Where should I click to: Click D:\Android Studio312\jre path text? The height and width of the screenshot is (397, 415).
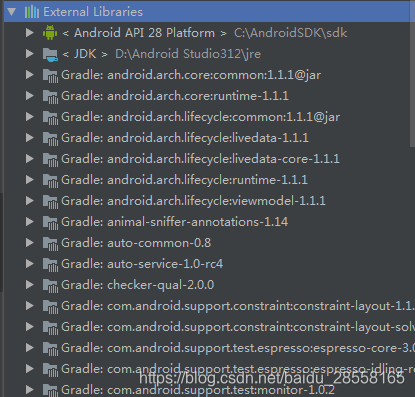tap(188, 54)
